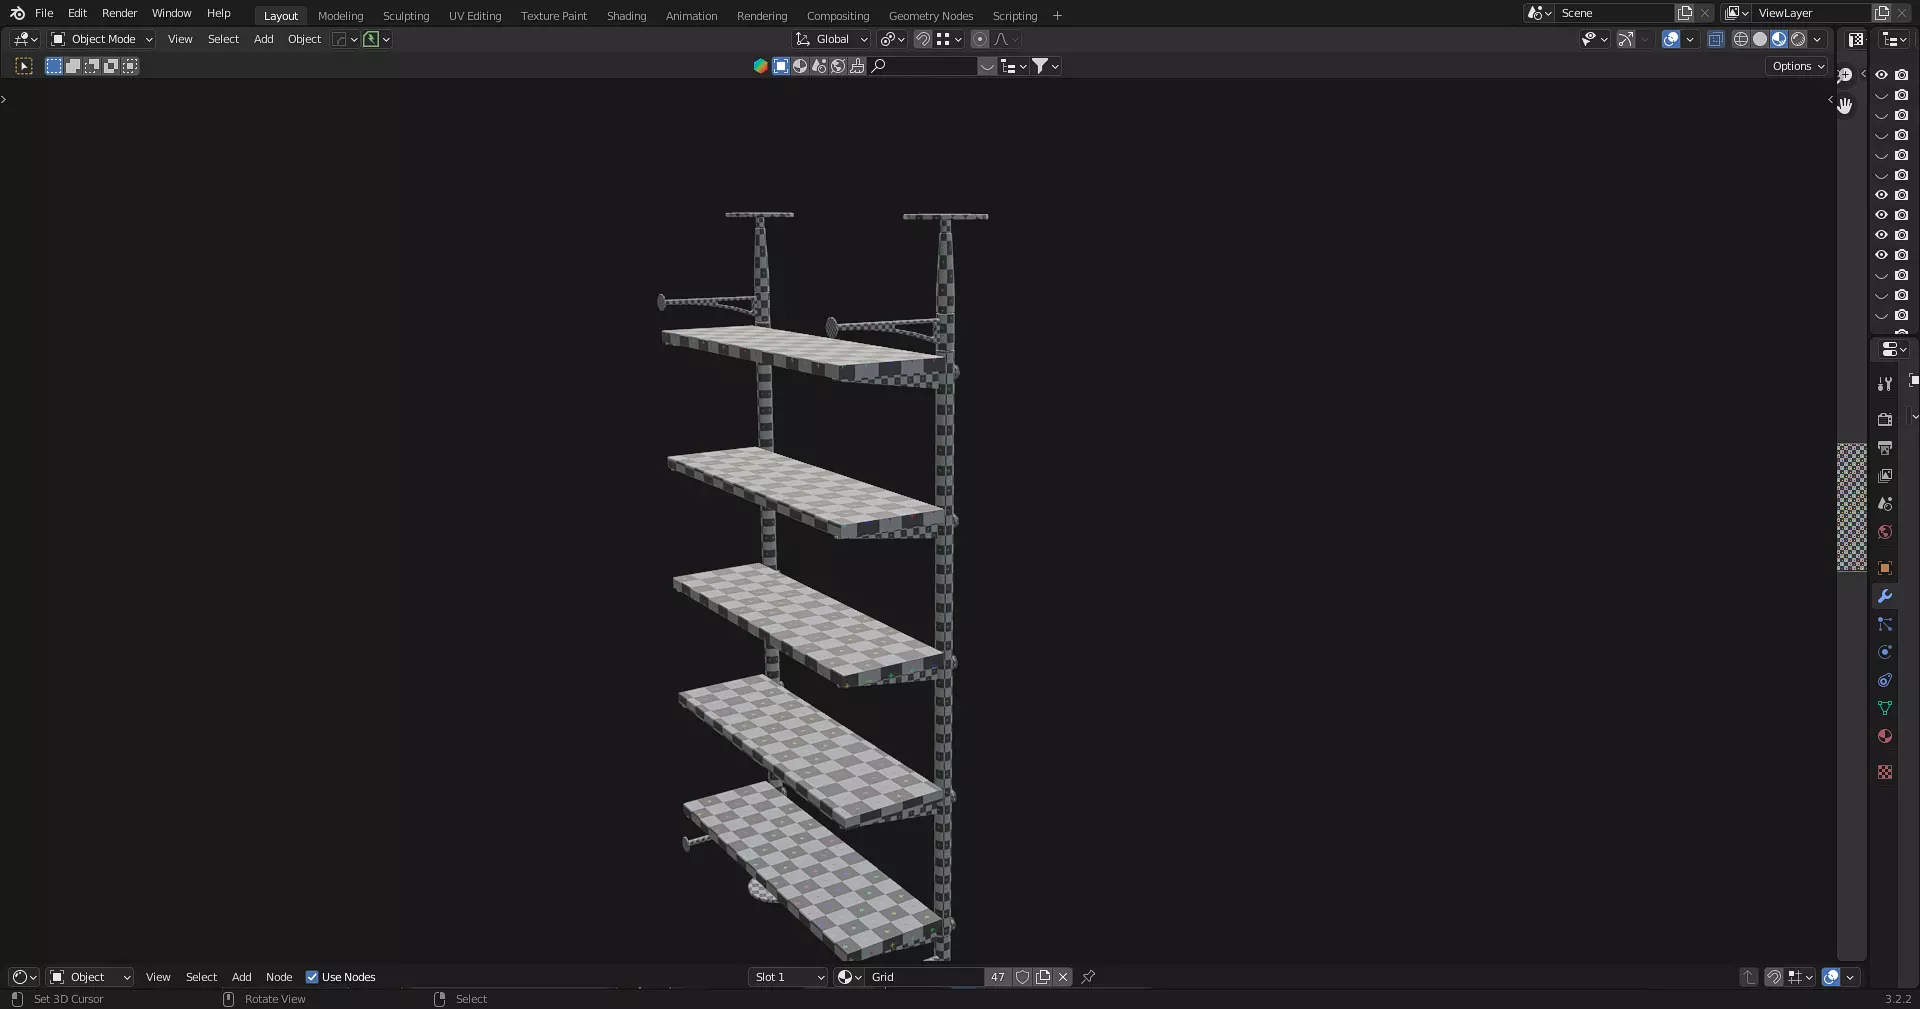Image resolution: width=1920 pixels, height=1009 pixels.
Task: Open the node editor Node menu
Action: tap(279, 977)
